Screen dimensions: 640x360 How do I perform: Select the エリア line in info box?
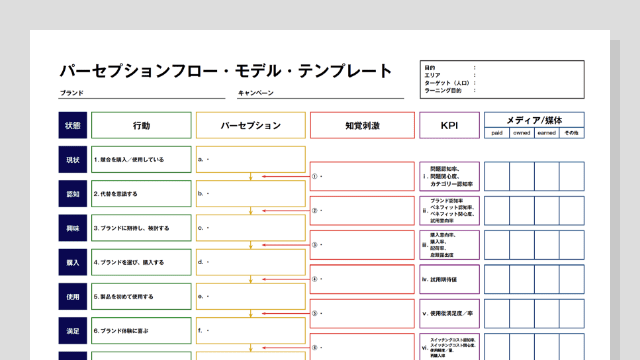point(450,75)
